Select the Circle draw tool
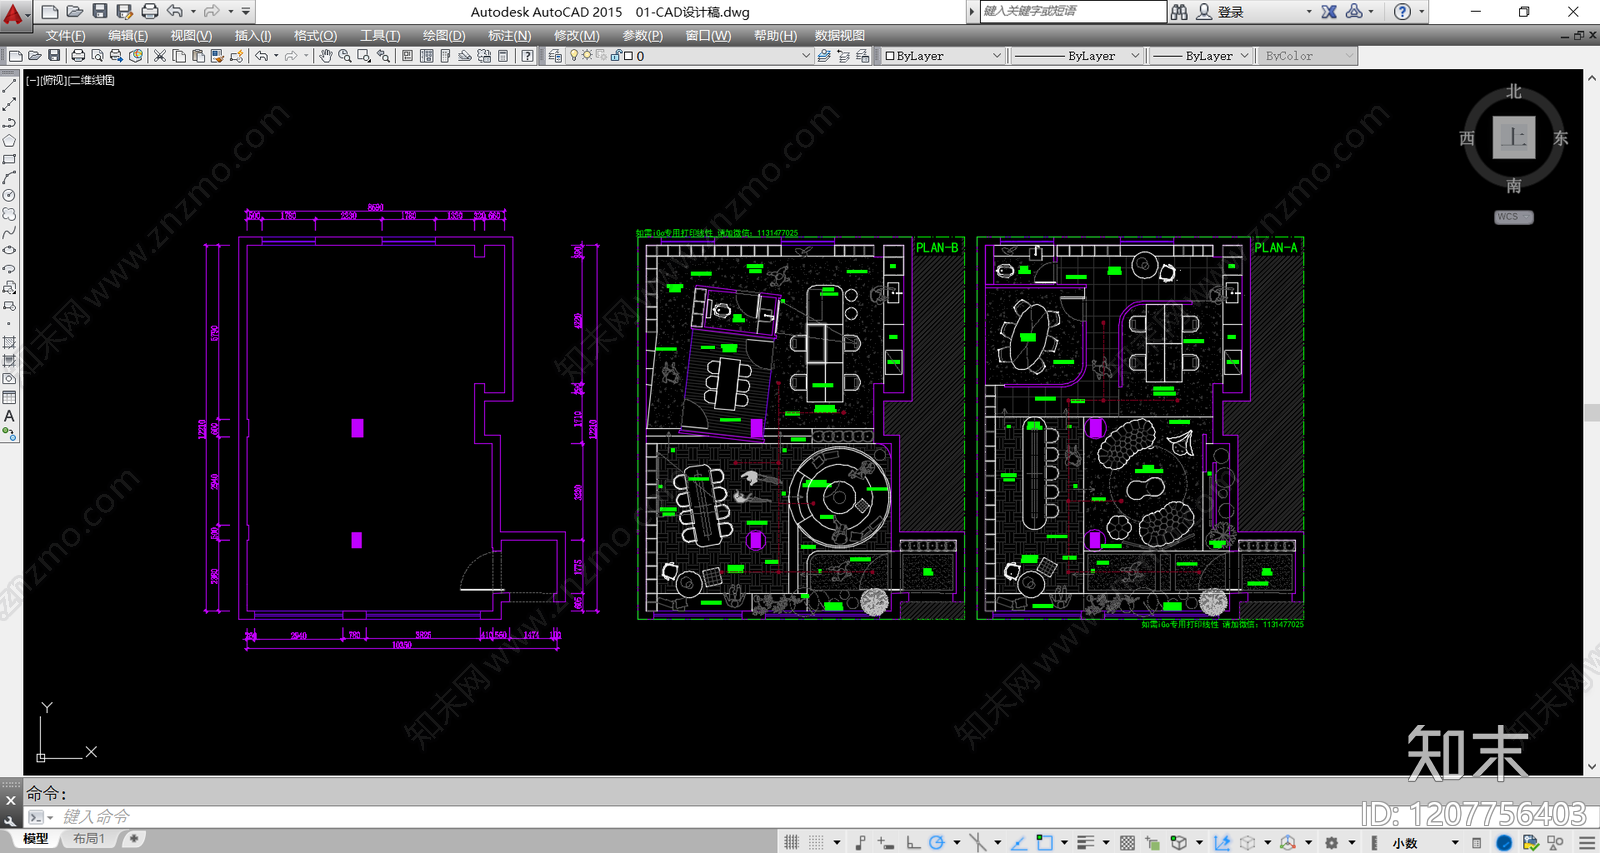The width and height of the screenshot is (1600, 853). [9, 196]
